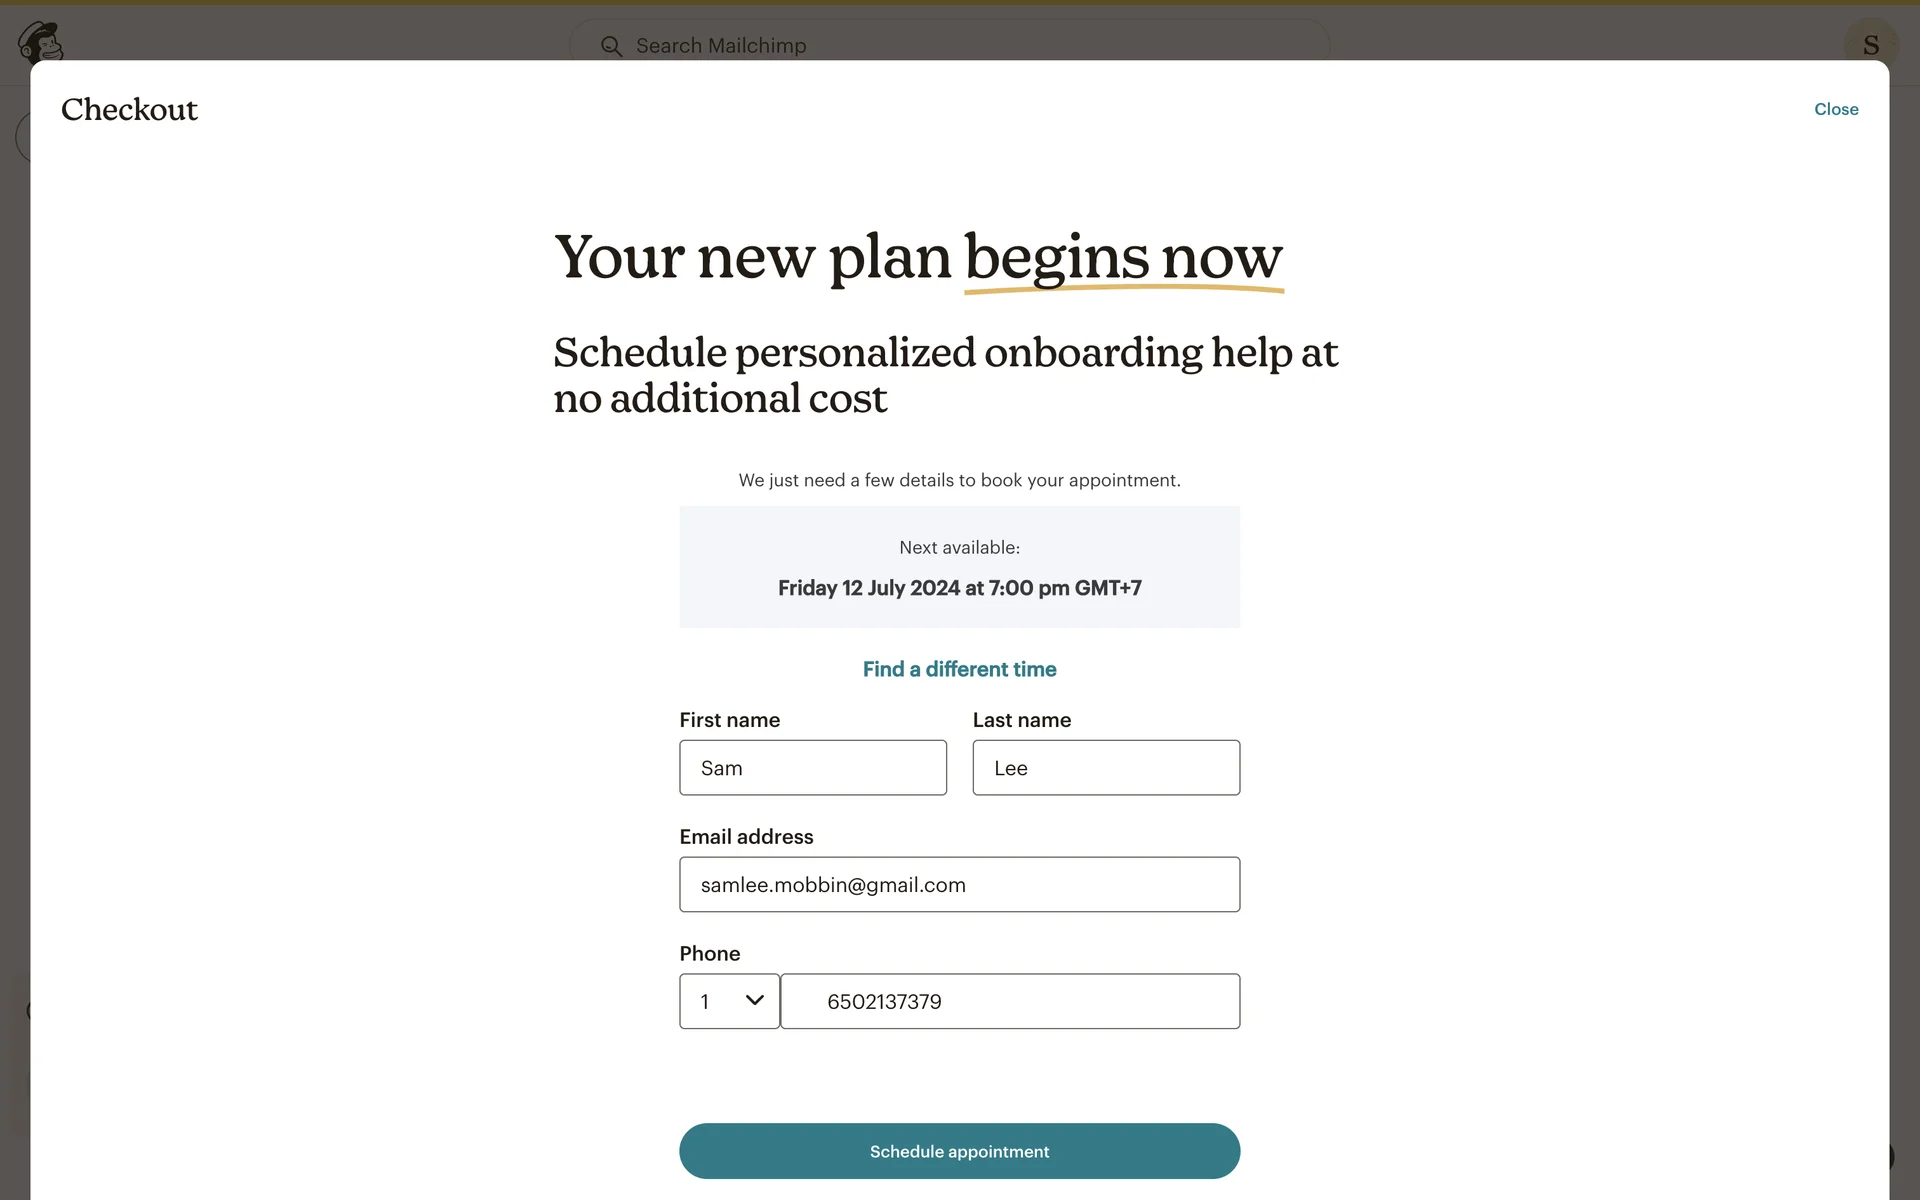Click the Find a different time link

point(959,669)
